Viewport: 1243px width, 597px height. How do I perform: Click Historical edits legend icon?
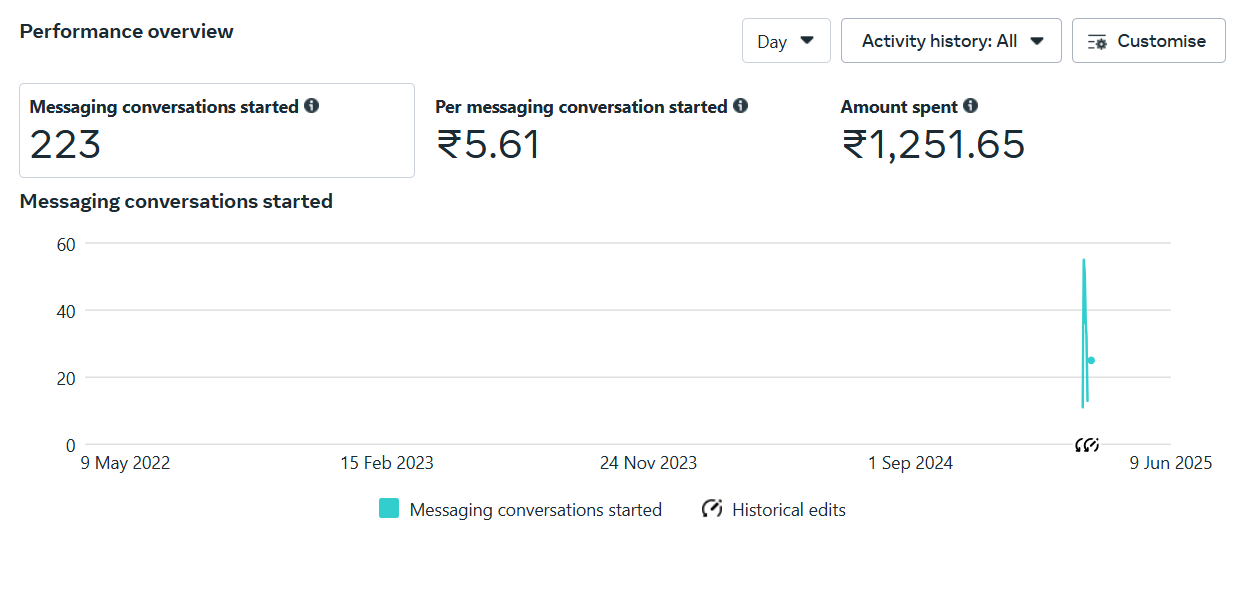click(x=712, y=509)
